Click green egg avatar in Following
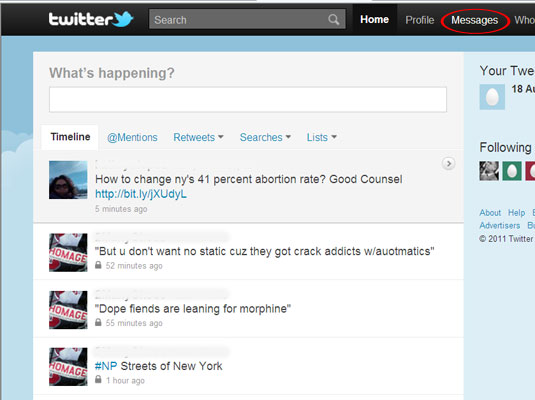This screenshot has width=535, height=400. coord(512,171)
